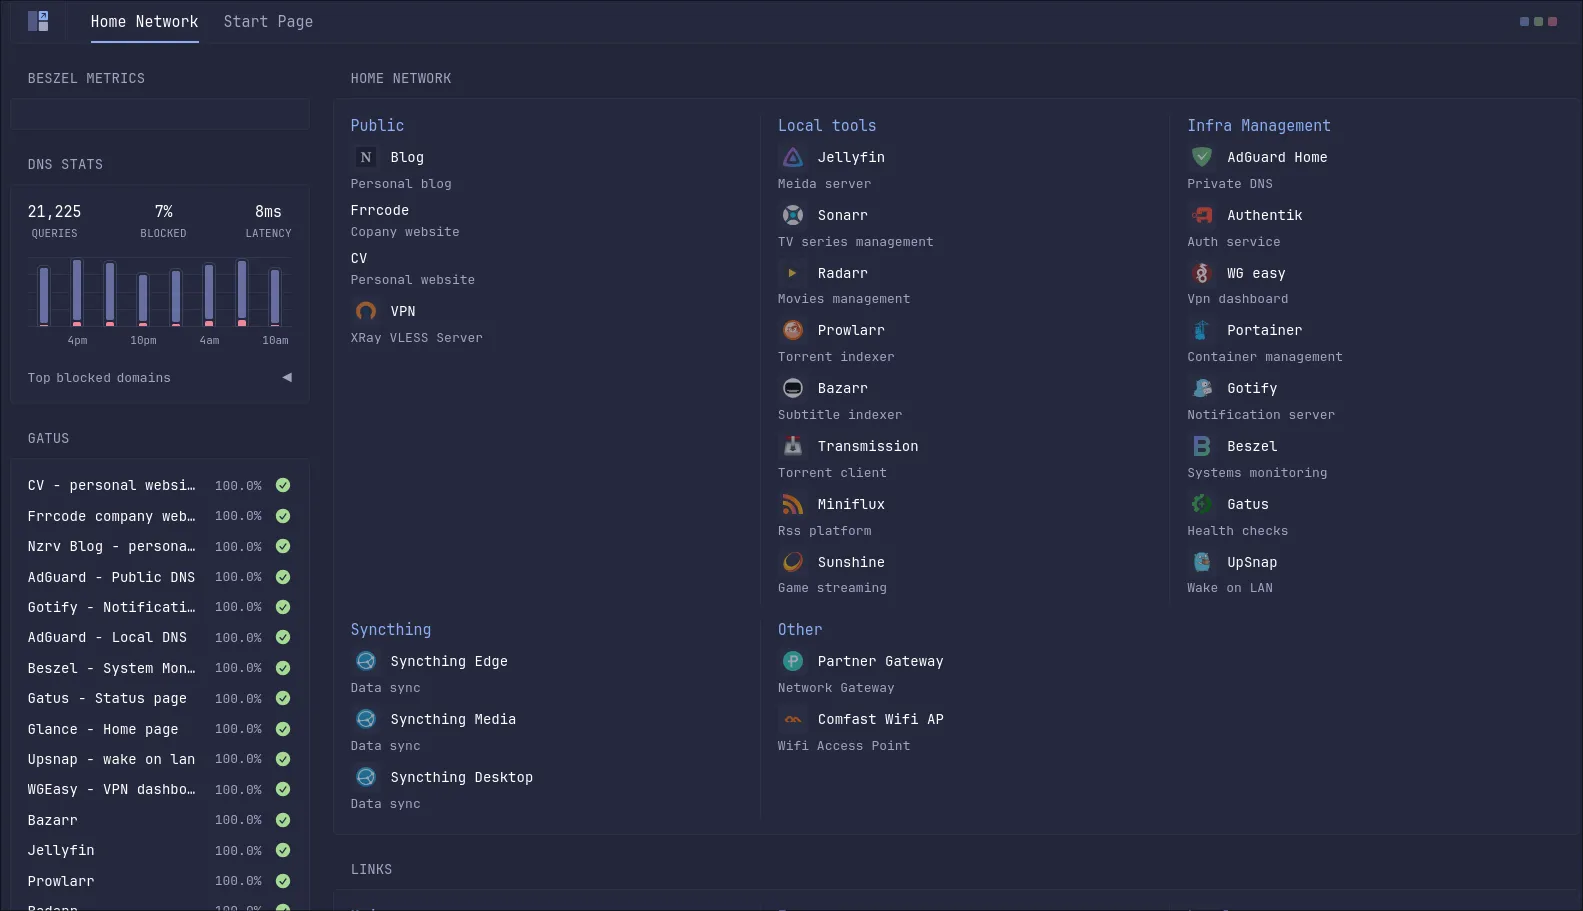Open the Sunshine icon
The width and height of the screenshot is (1583, 911).
click(793, 562)
